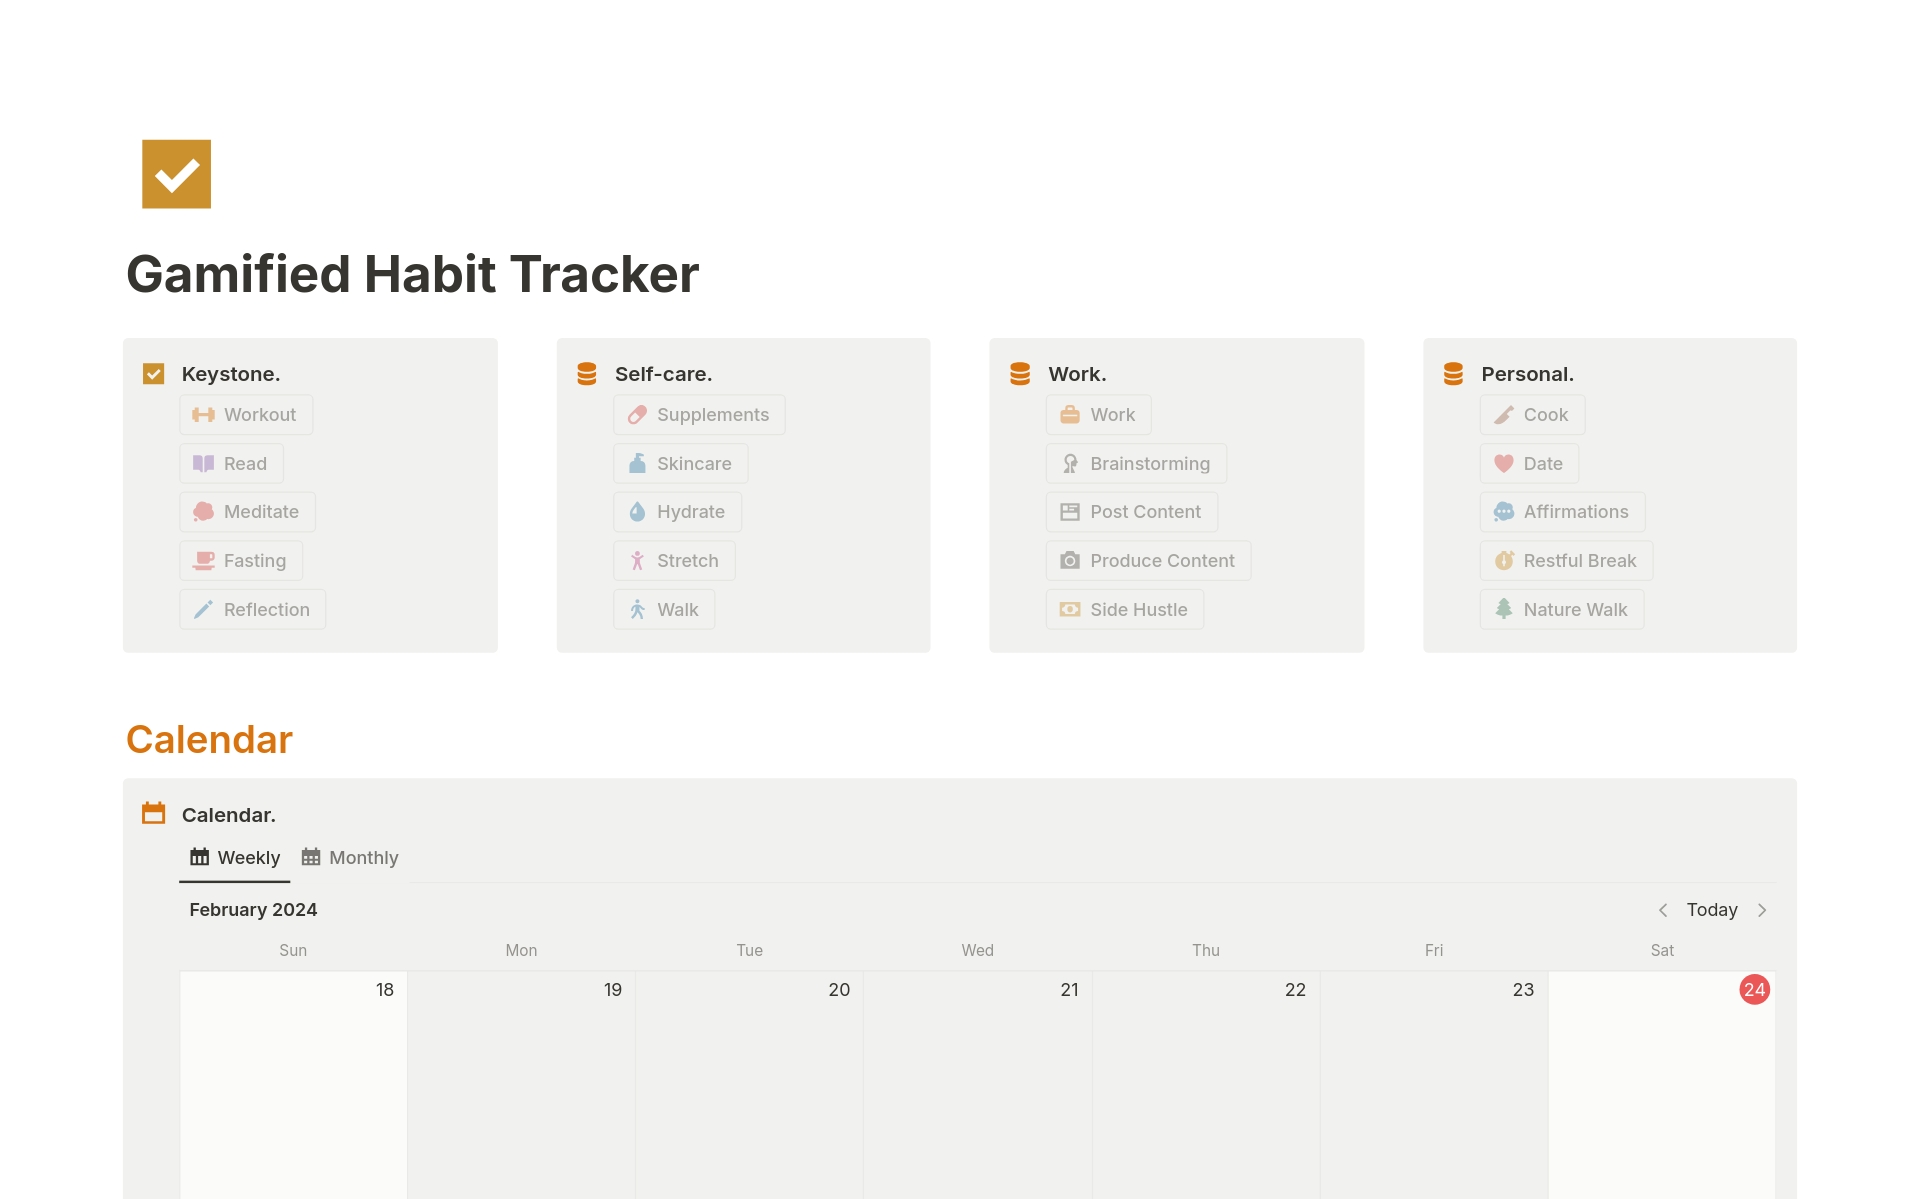Click the Nature Walk tree icon

click(x=1506, y=608)
